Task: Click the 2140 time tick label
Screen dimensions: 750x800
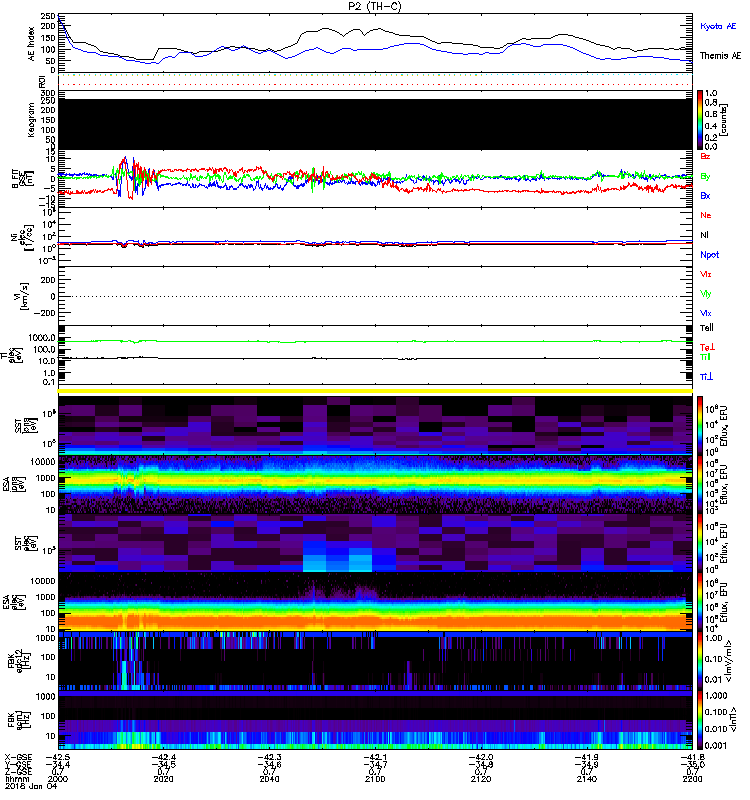Action: point(587,779)
